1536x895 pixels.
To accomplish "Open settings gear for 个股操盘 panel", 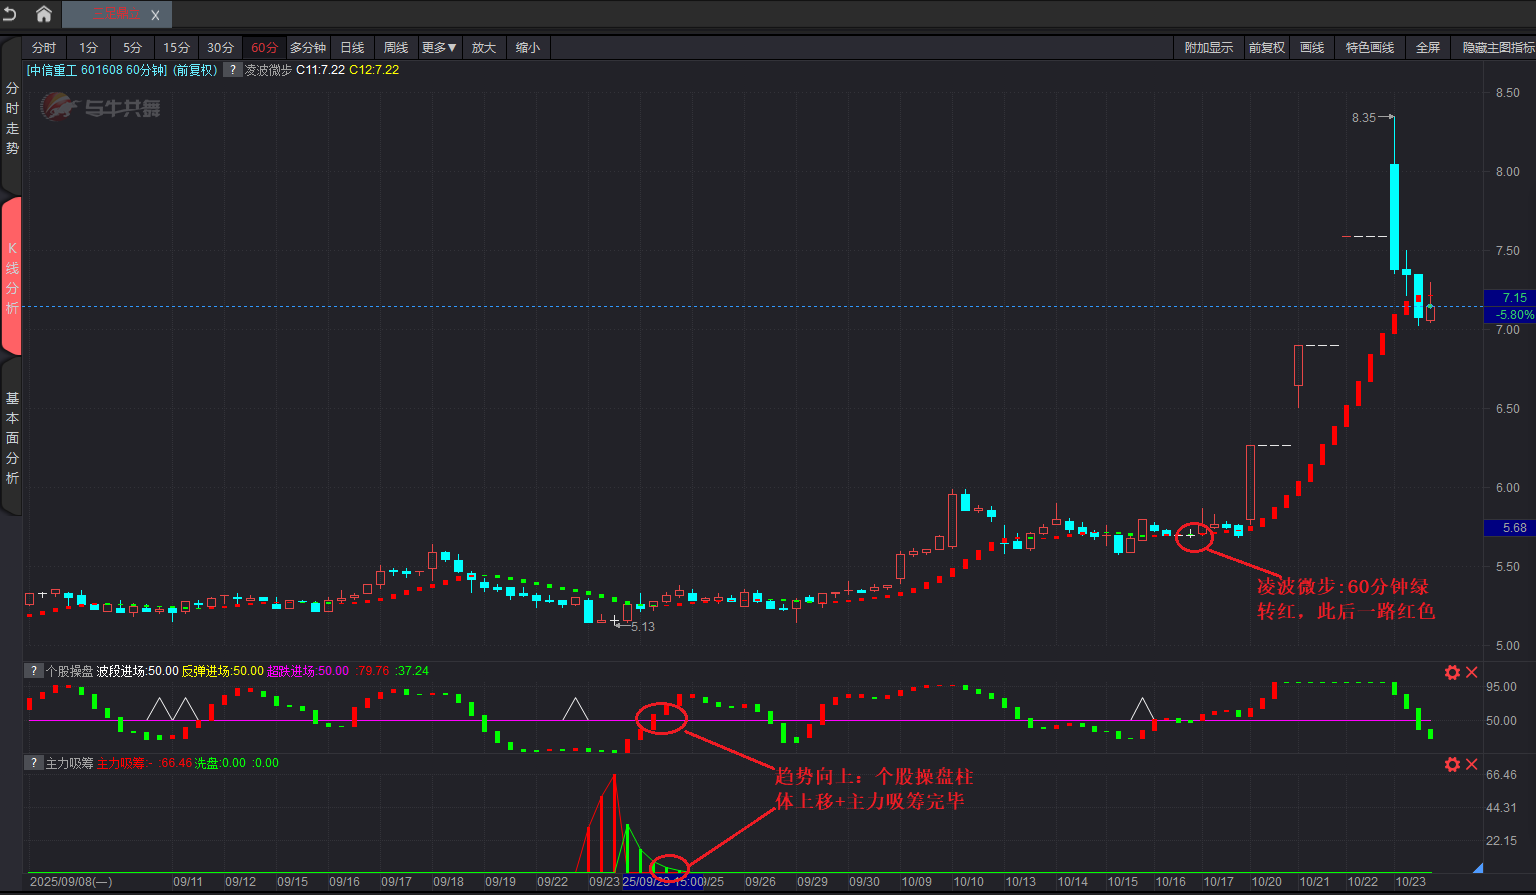I will (x=1452, y=672).
